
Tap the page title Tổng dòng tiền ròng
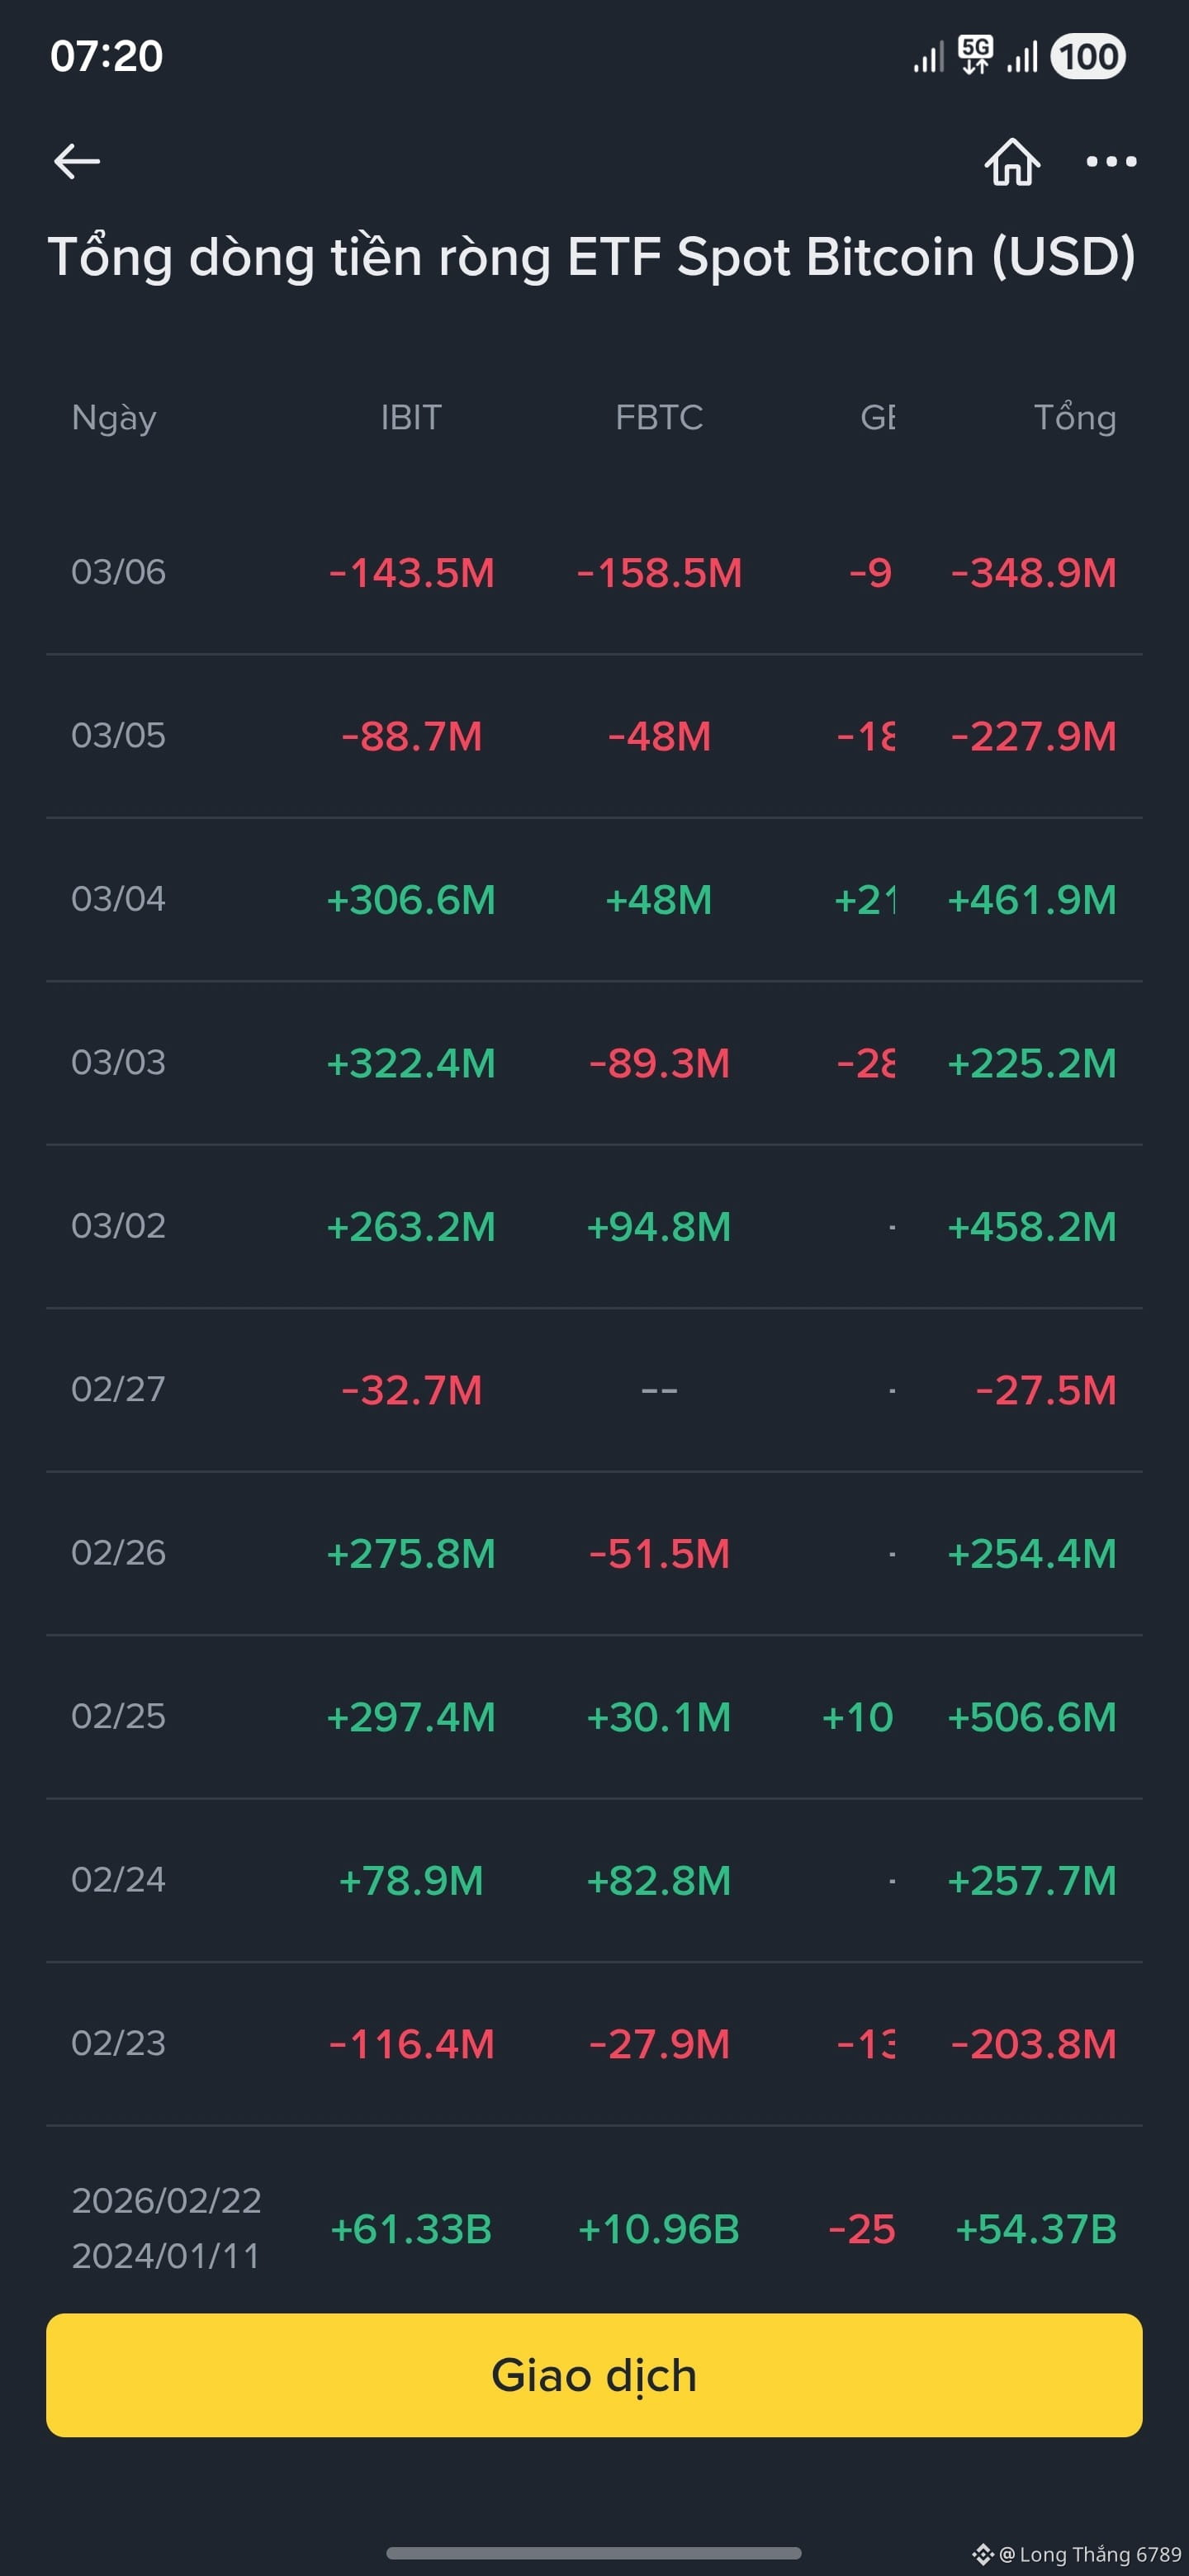pos(299,257)
